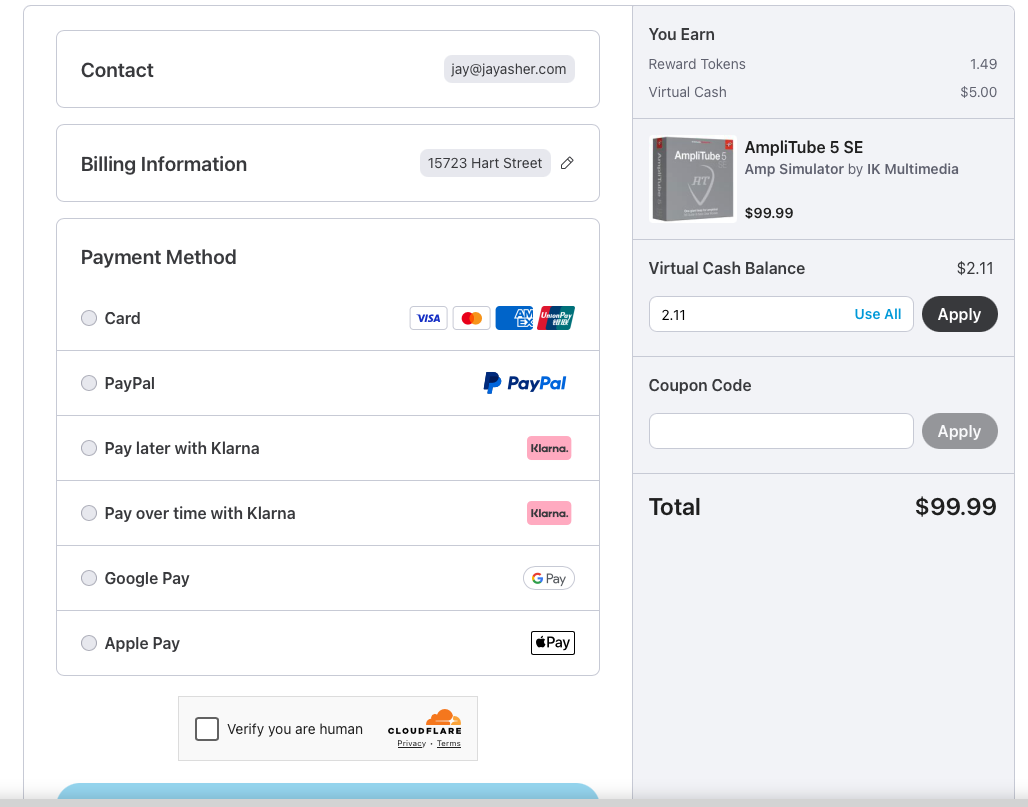Click the Apple Pay badge icon
This screenshot has width=1028, height=807.
click(x=552, y=643)
